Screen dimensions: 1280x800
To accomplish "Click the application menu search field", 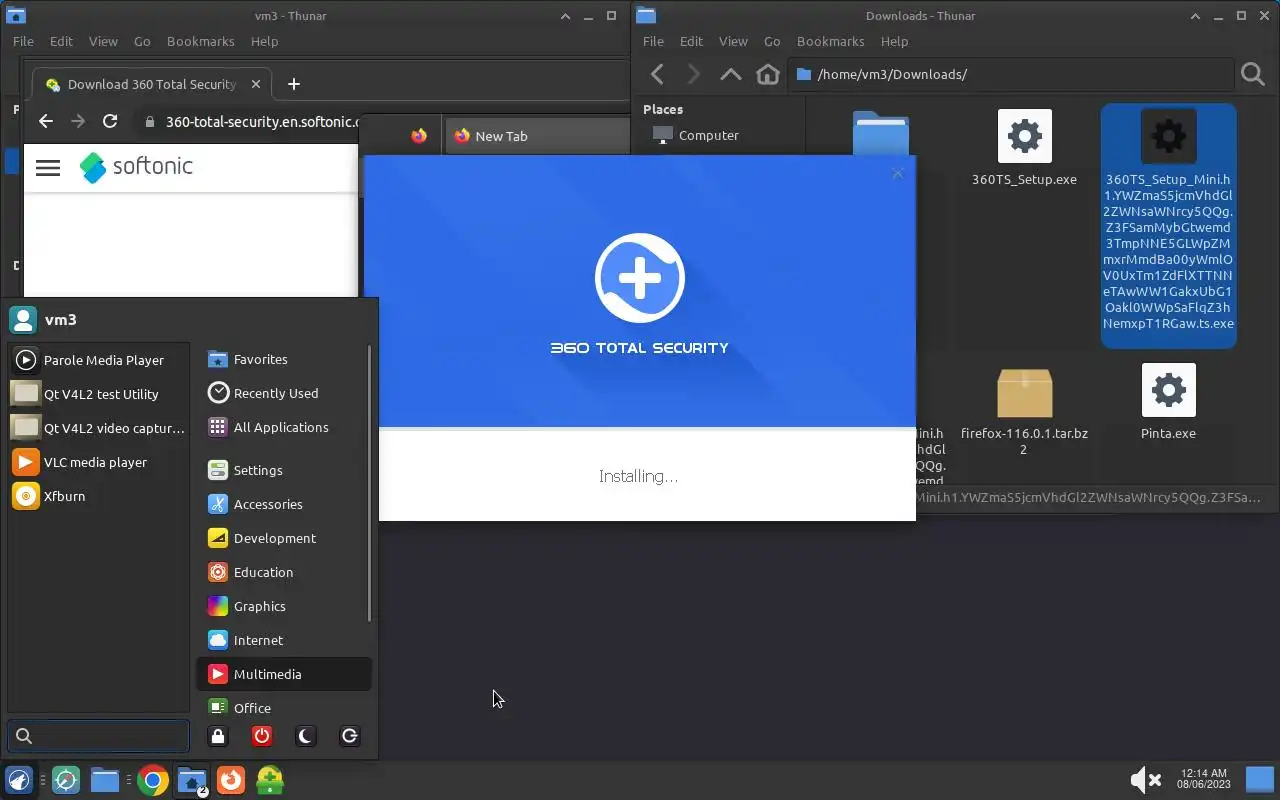I will coord(98,736).
